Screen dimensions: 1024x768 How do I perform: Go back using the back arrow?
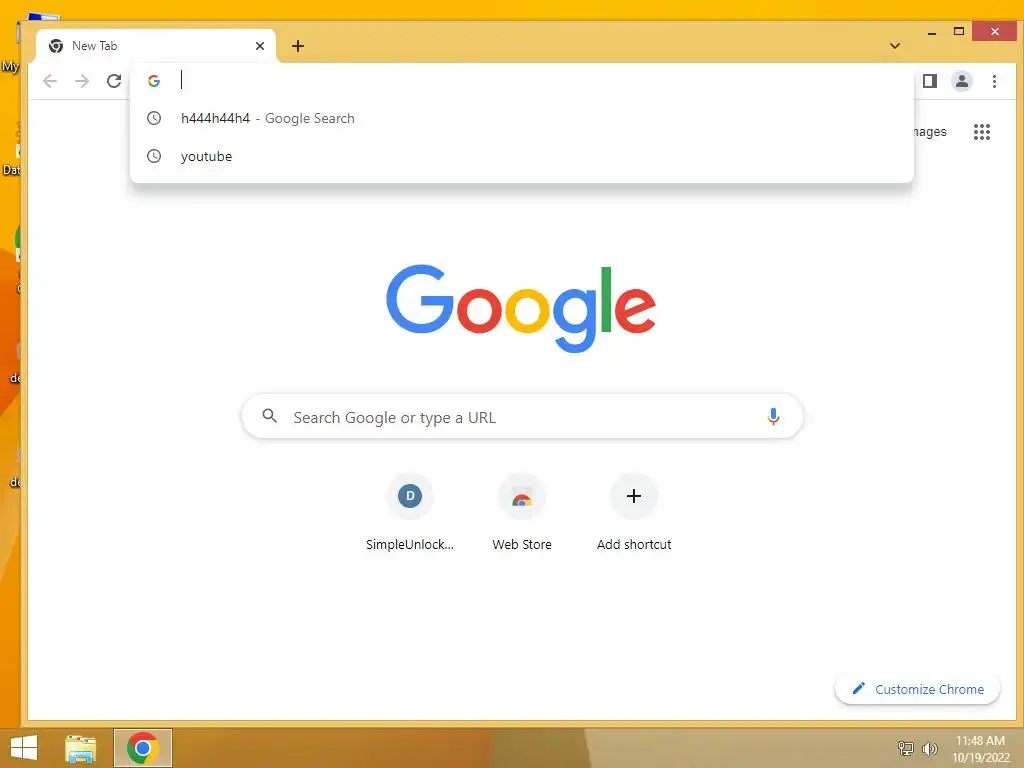point(50,81)
